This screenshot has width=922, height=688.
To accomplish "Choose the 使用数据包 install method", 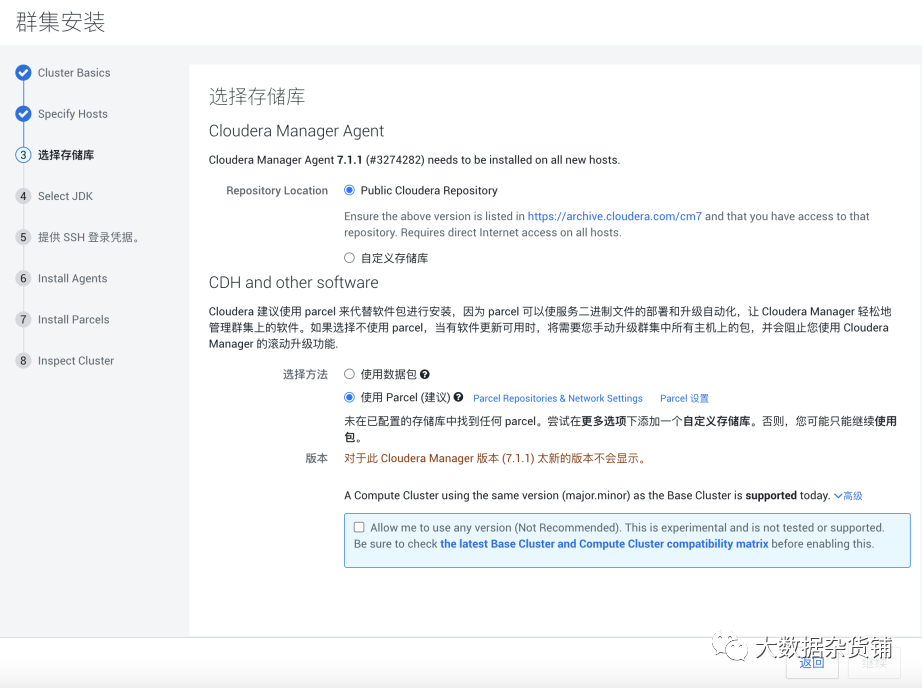I will 349,374.
